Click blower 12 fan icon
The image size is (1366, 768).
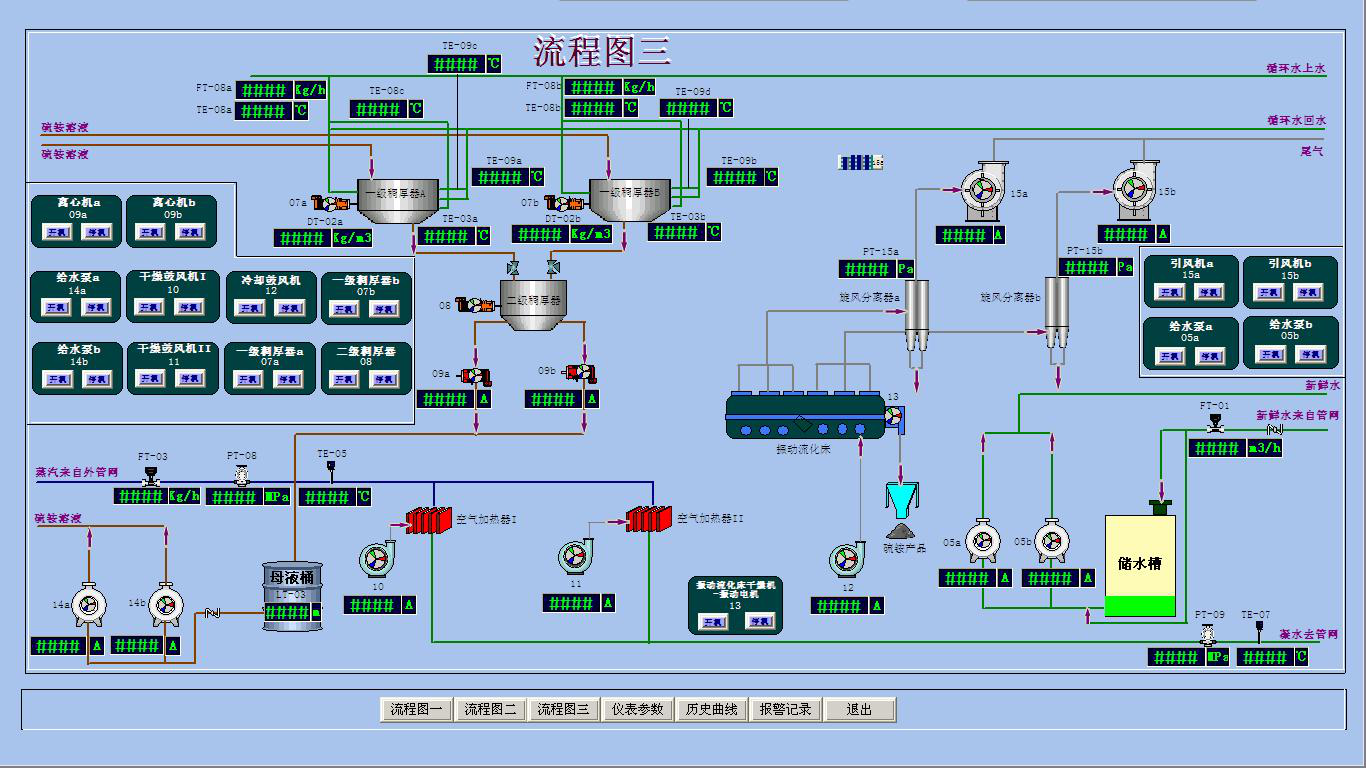tap(847, 560)
